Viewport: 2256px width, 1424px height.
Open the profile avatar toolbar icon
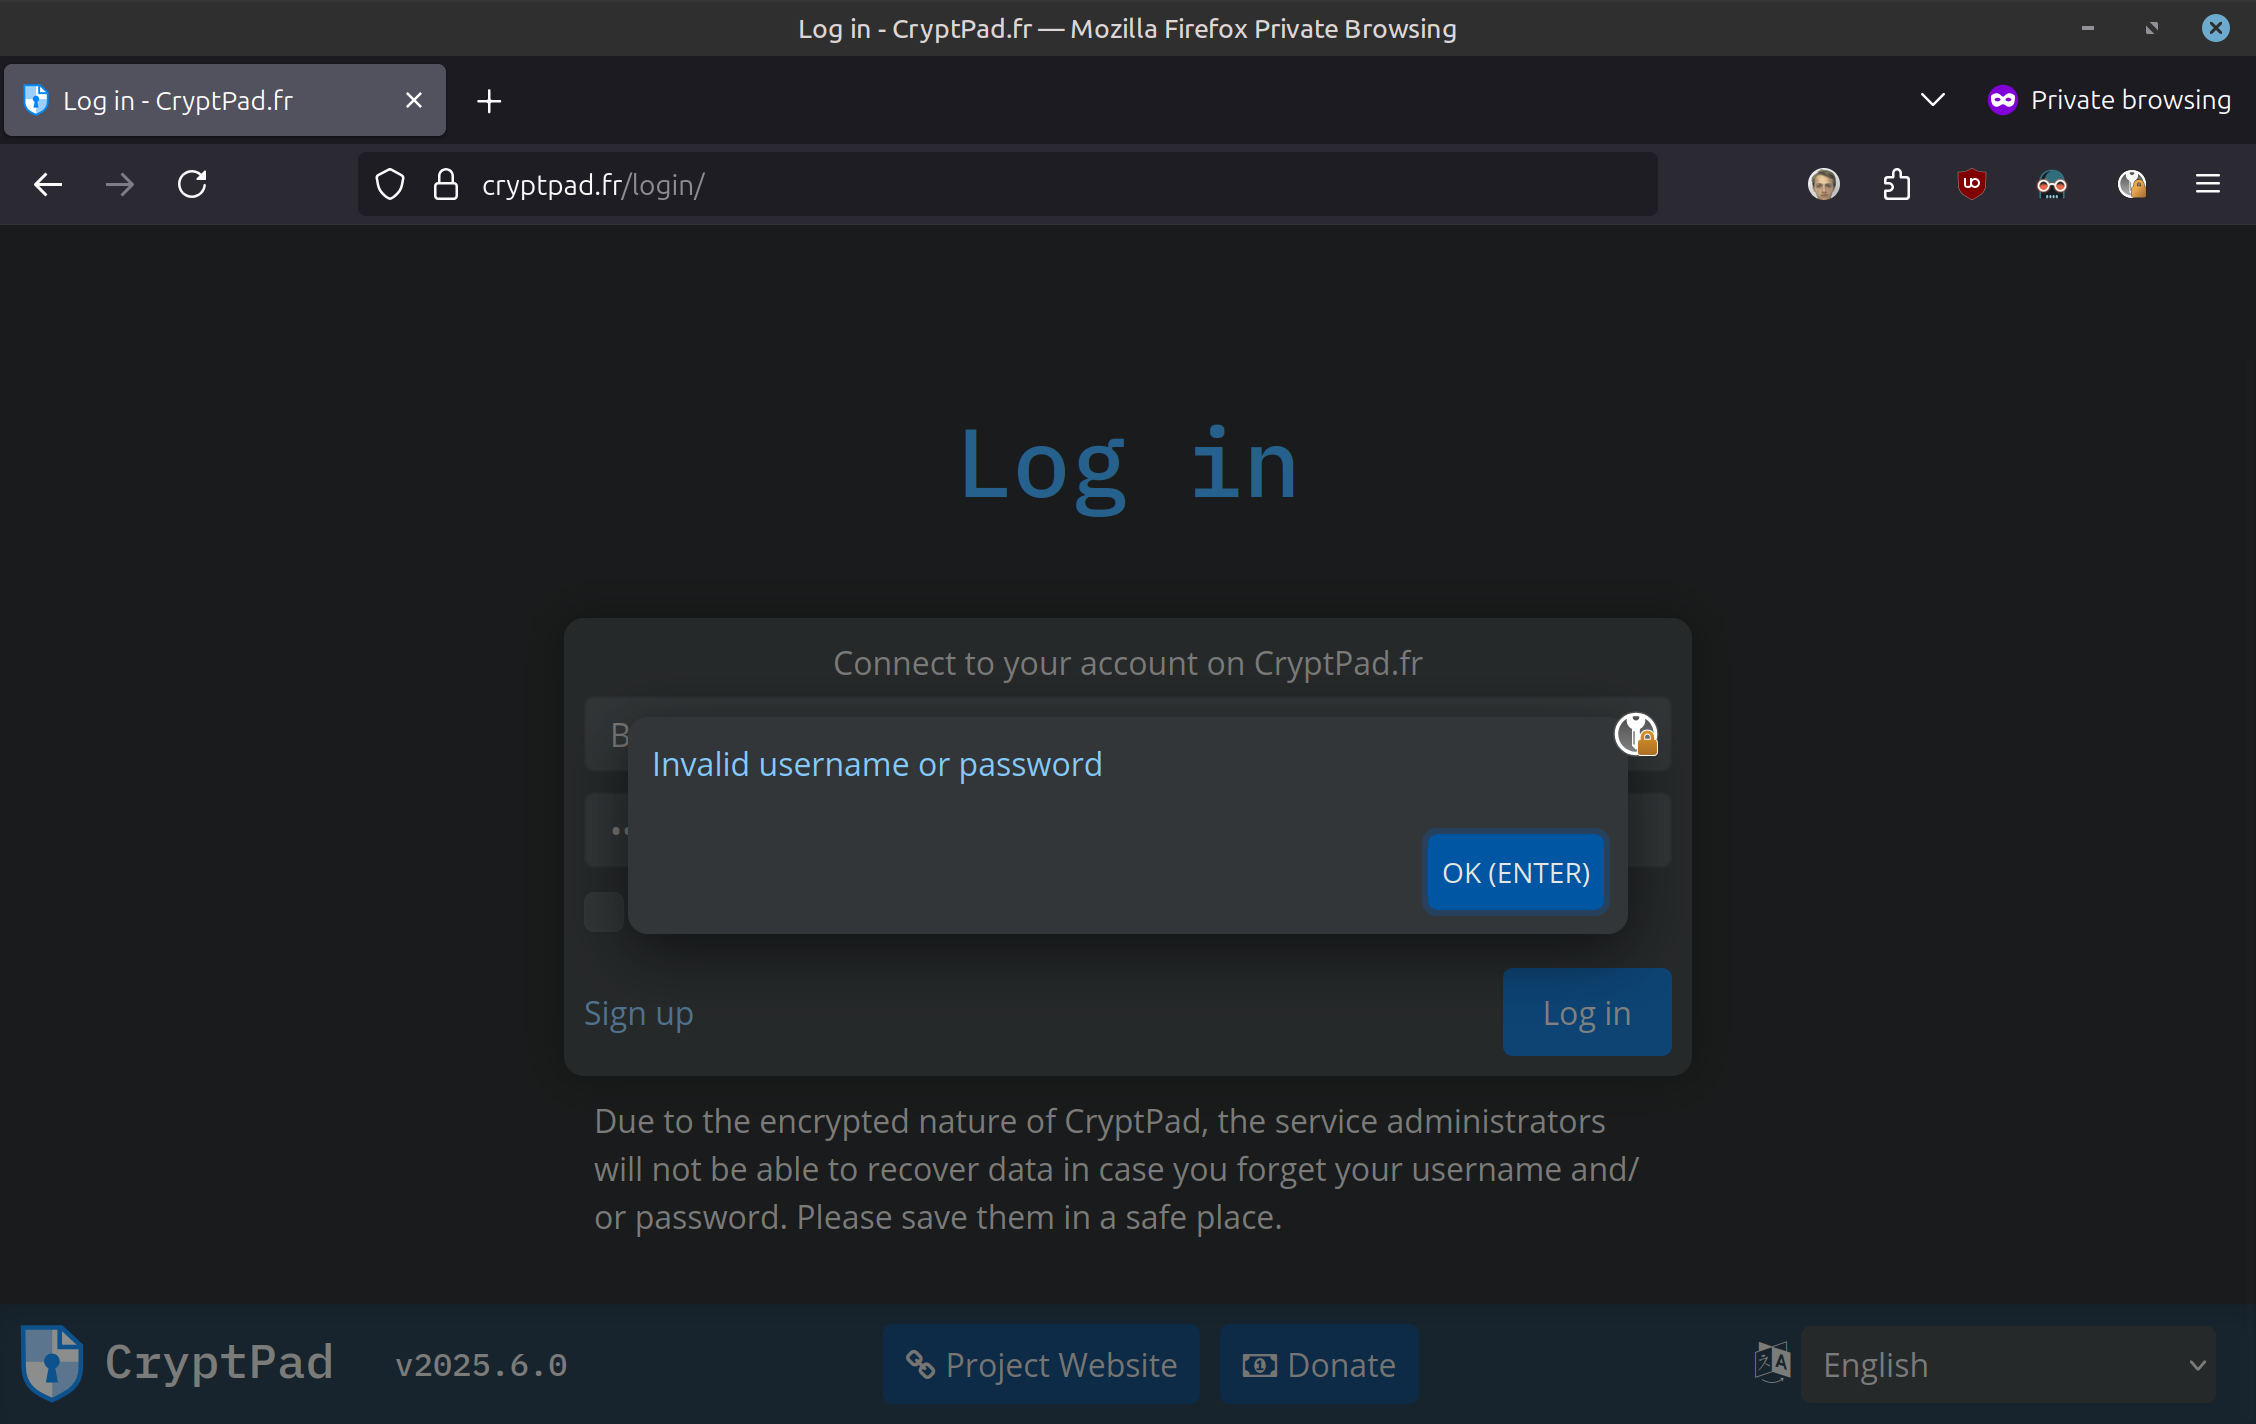1823,185
